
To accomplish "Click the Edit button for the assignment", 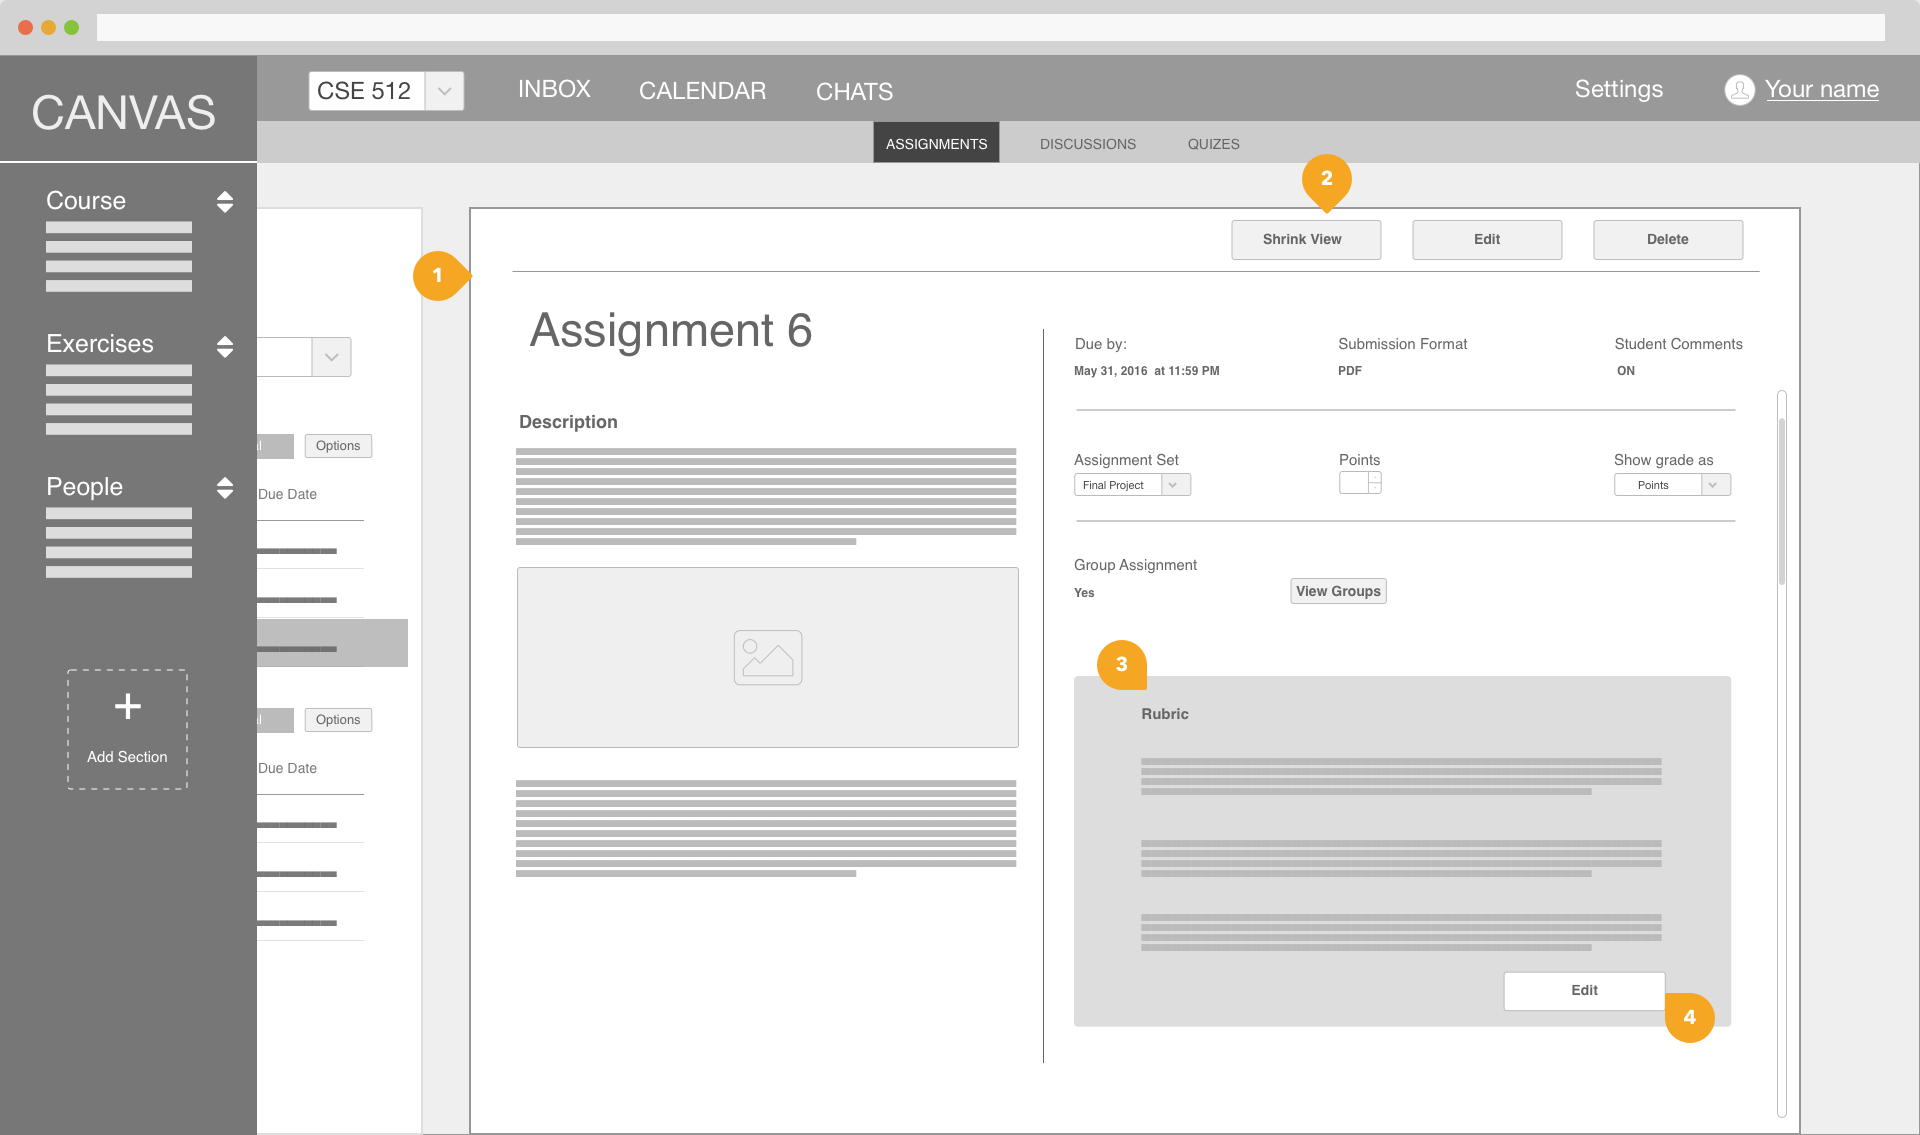I will point(1487,240).
